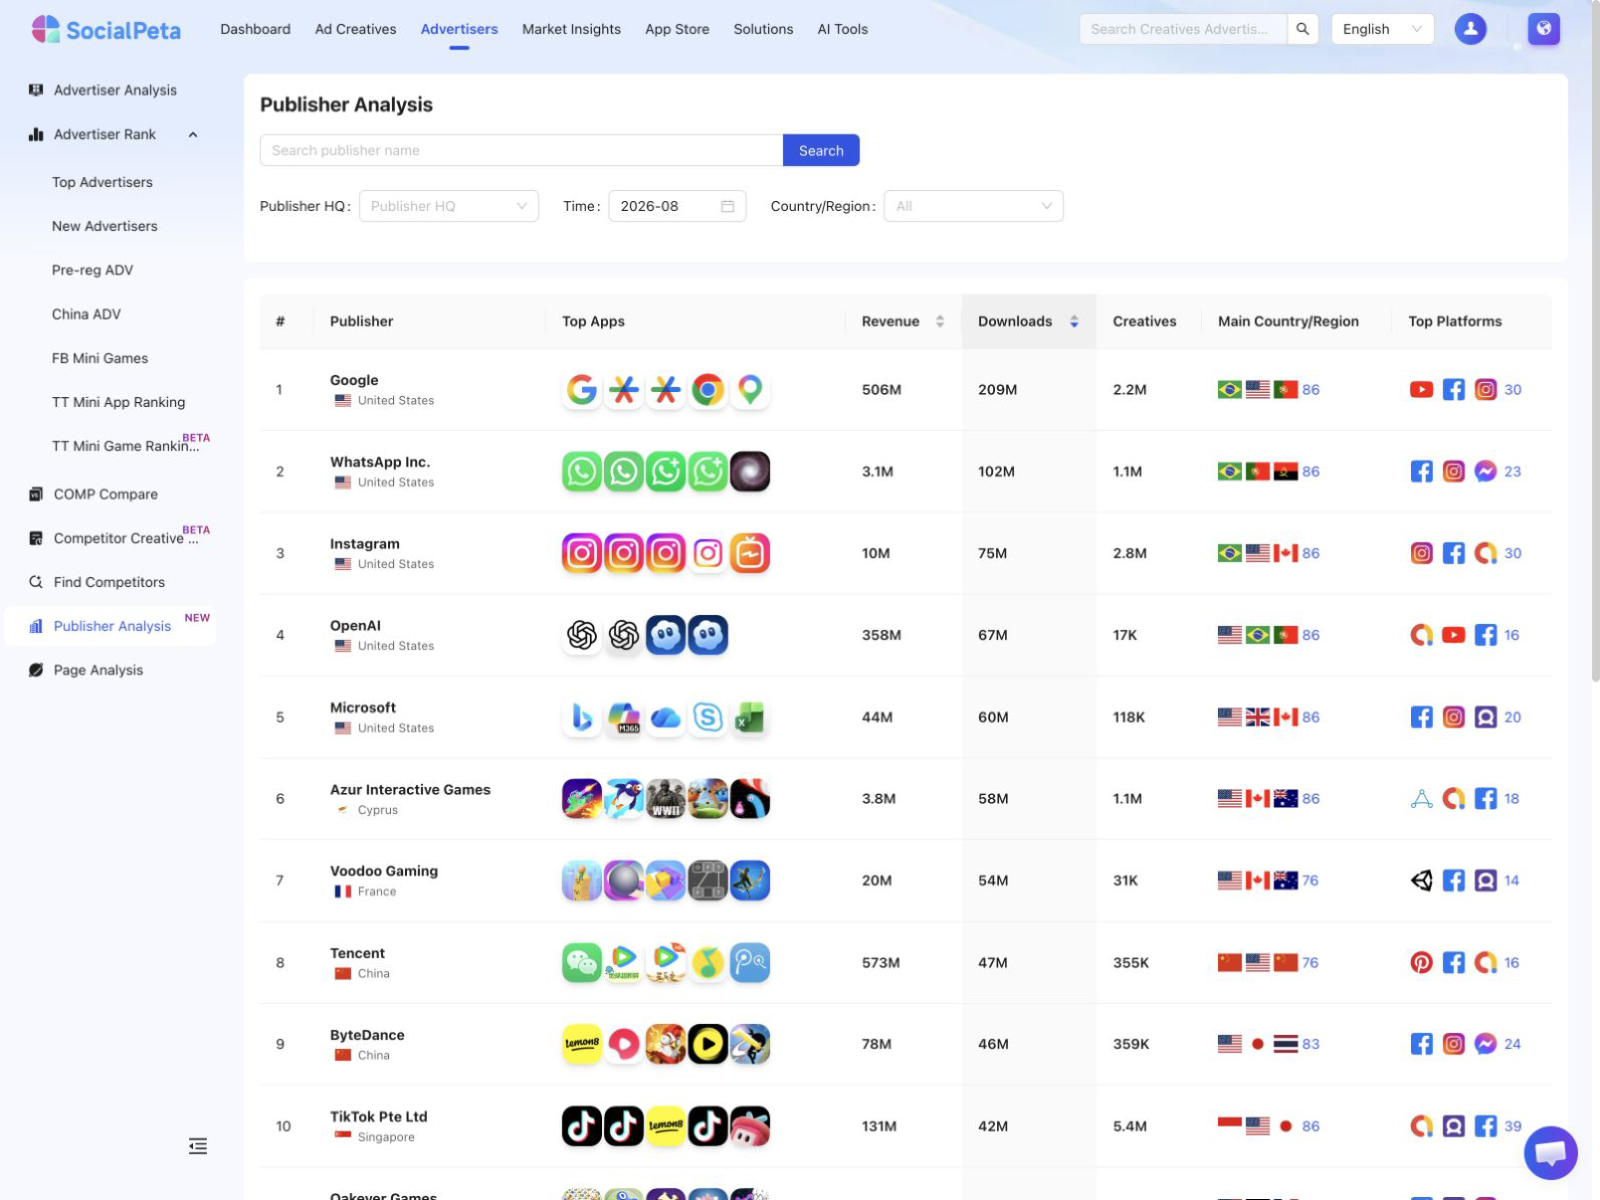Viewport: 1600px width, 1200px height.
Task: Click the Lemon8 app icon in ByteDance row
Action: click(582, 1044)
